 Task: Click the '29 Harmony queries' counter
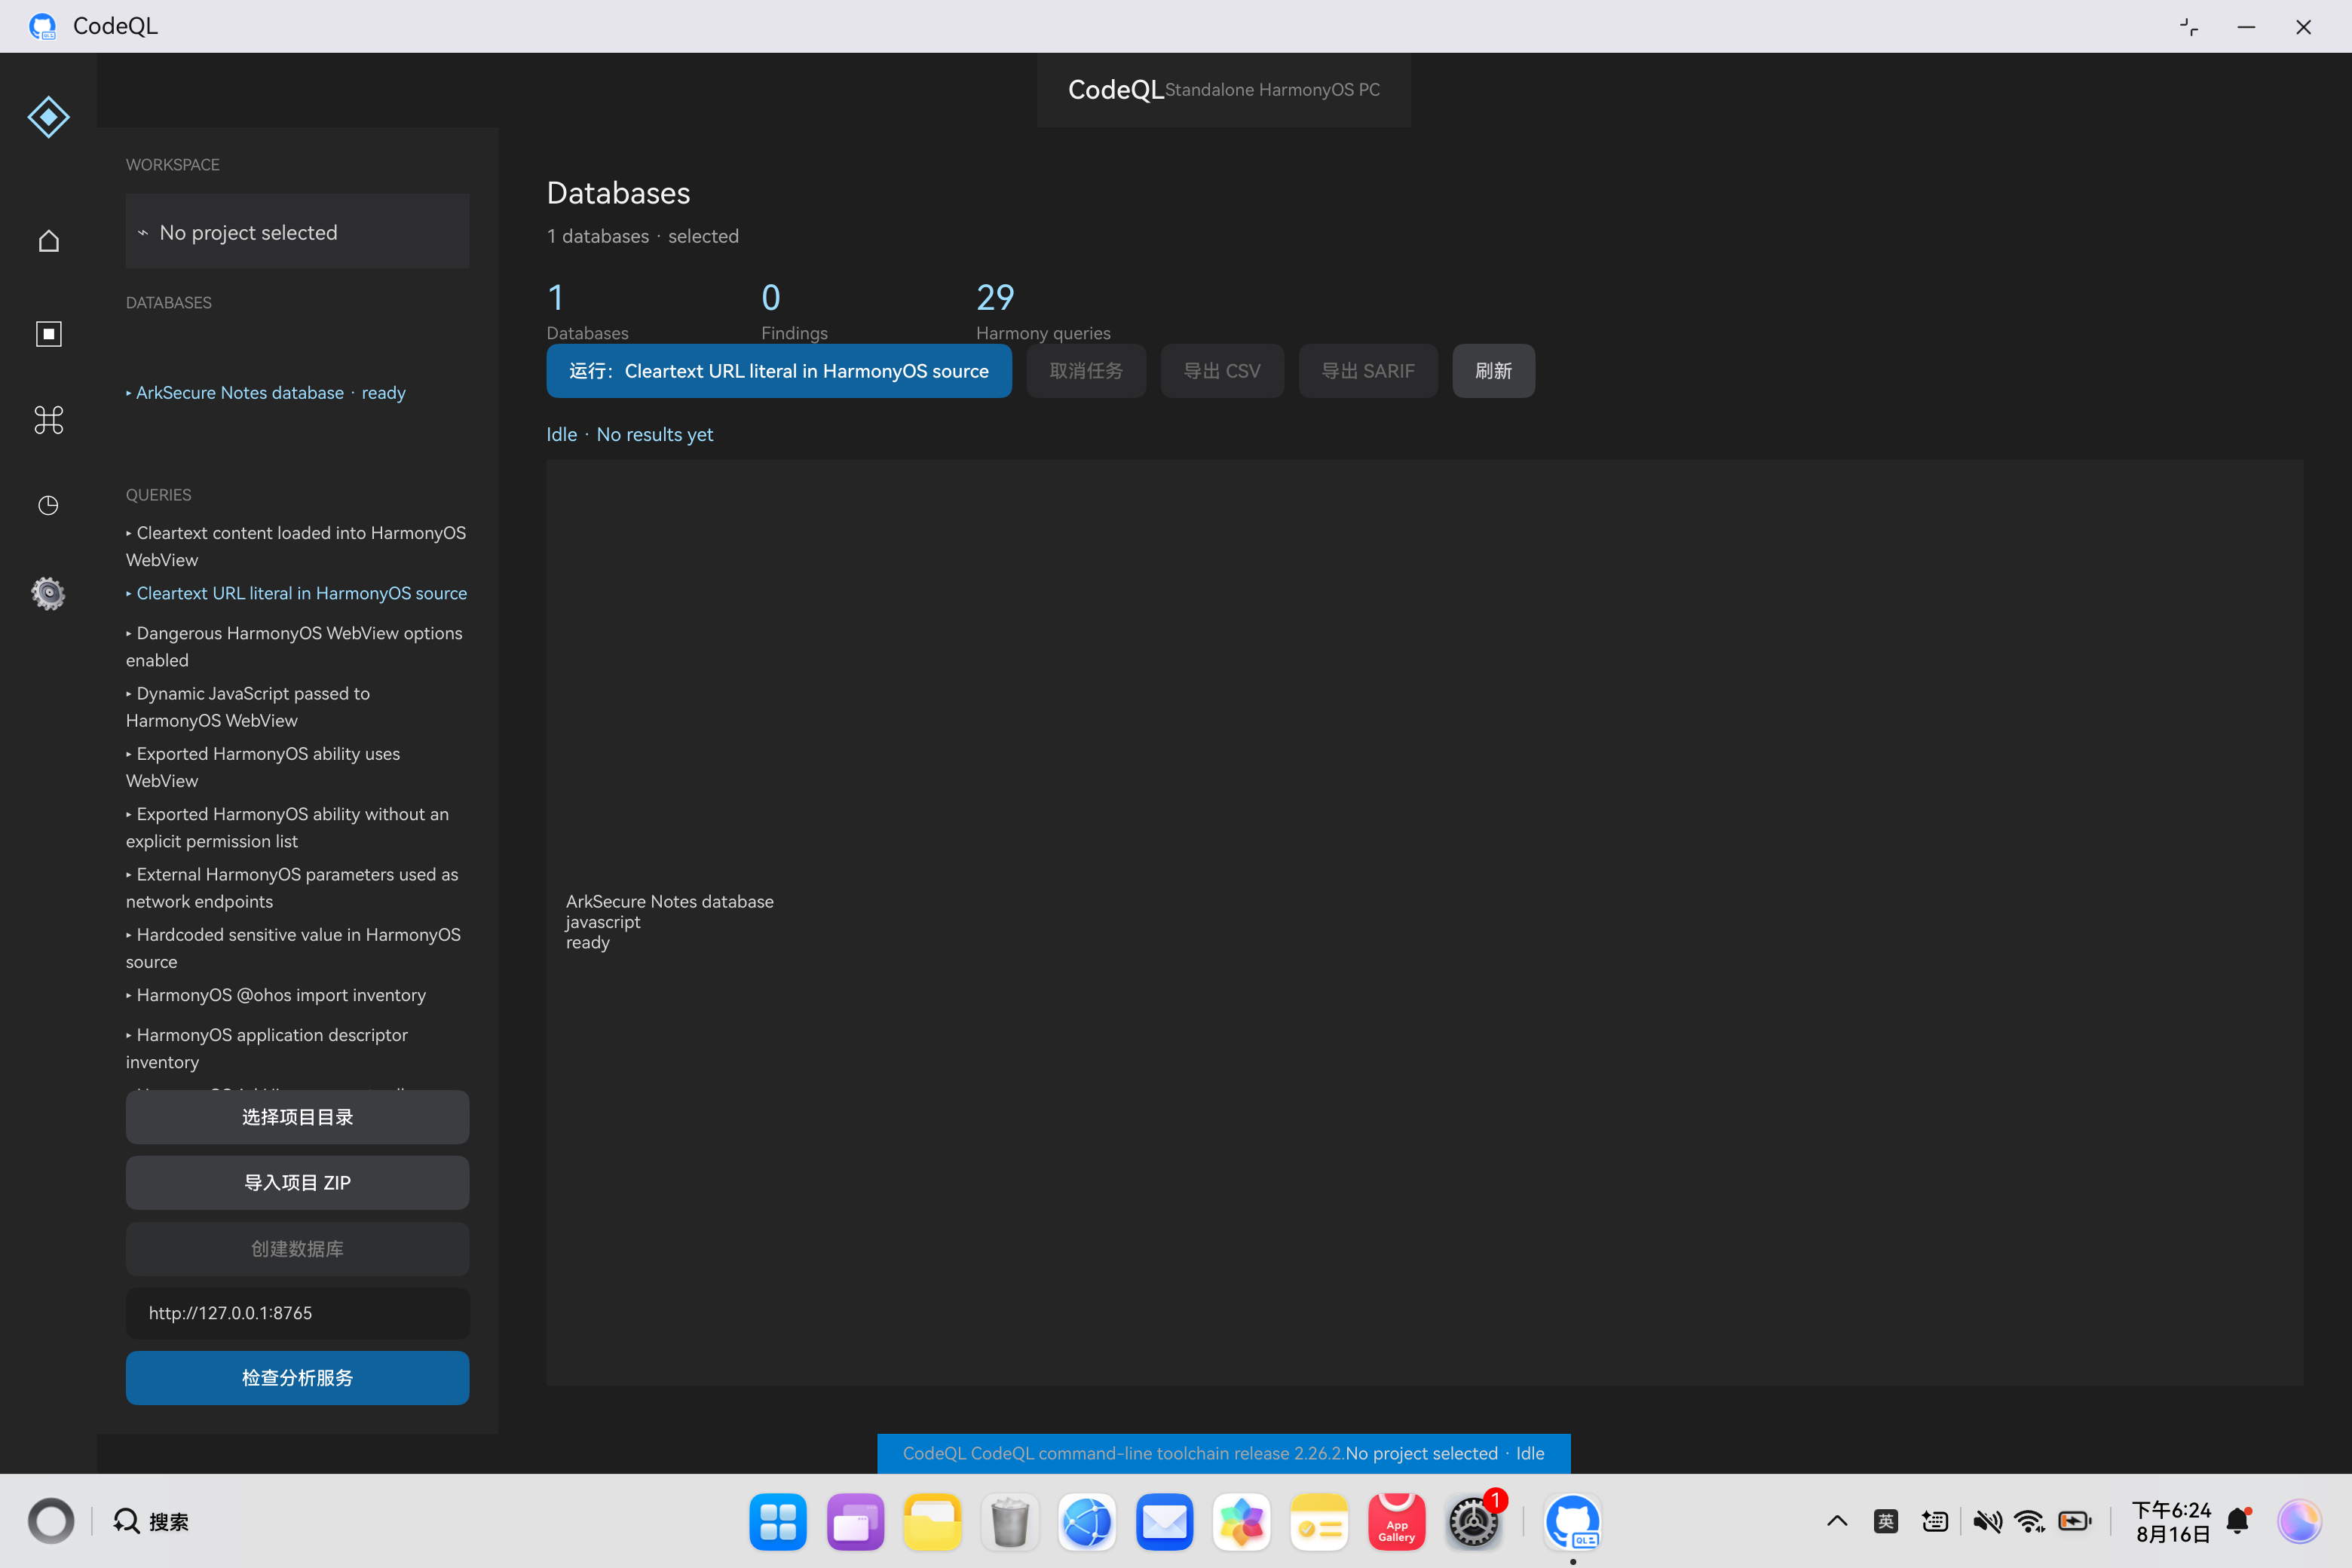click(1043, 311)
